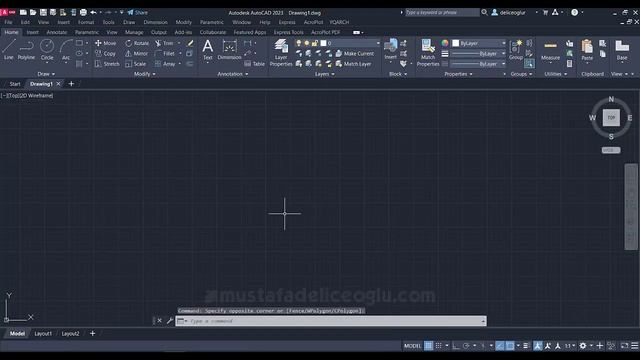Activate the Copy command
This screenshot has height=360, width=640.
(x=105, y=53)
